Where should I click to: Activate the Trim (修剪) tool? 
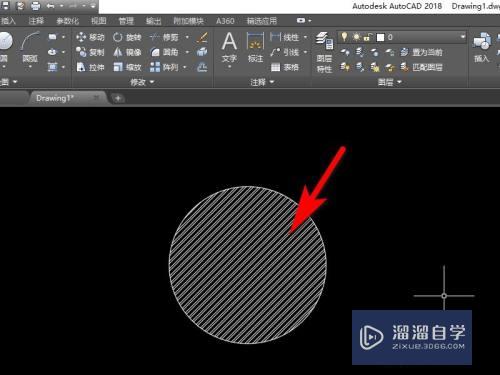point(164,37)
